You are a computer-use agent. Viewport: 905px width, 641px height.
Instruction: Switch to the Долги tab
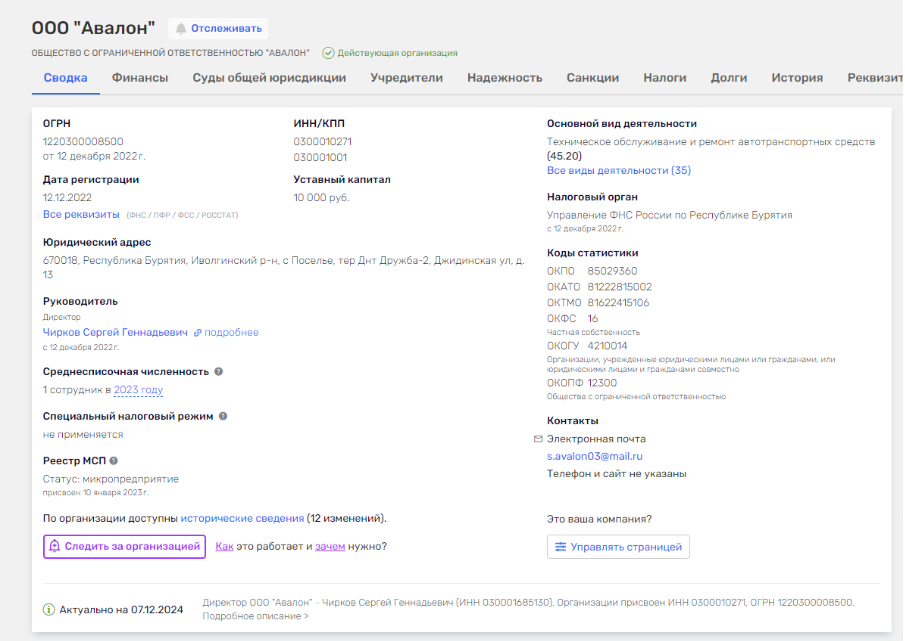[x=728, y=78]
